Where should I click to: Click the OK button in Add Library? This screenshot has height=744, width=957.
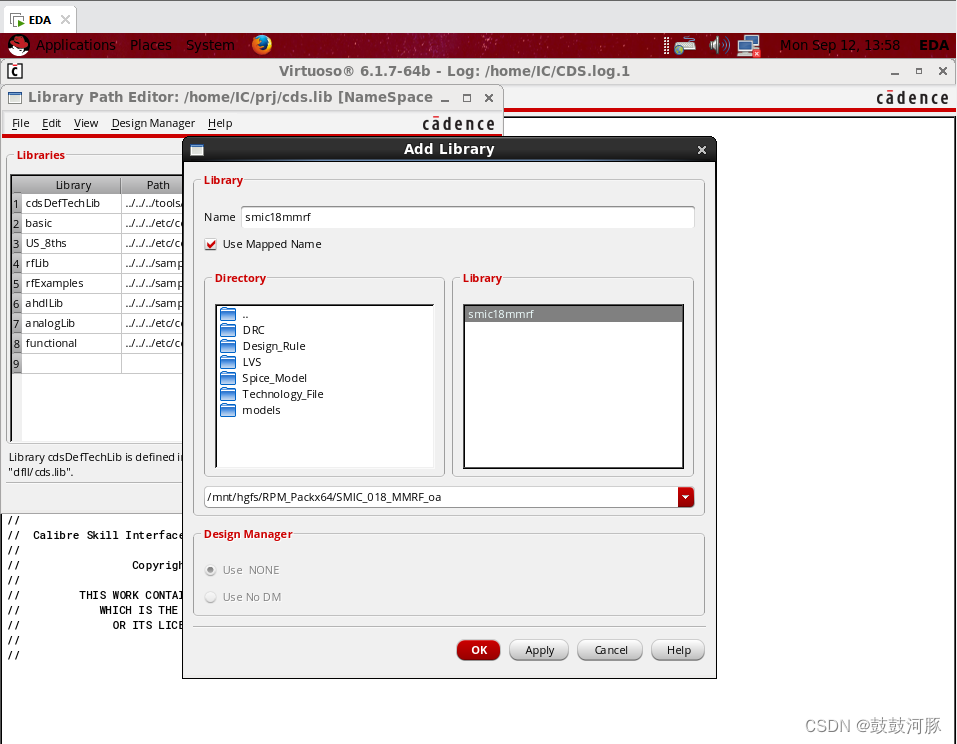pyautogui.click(x=478, y=649)
